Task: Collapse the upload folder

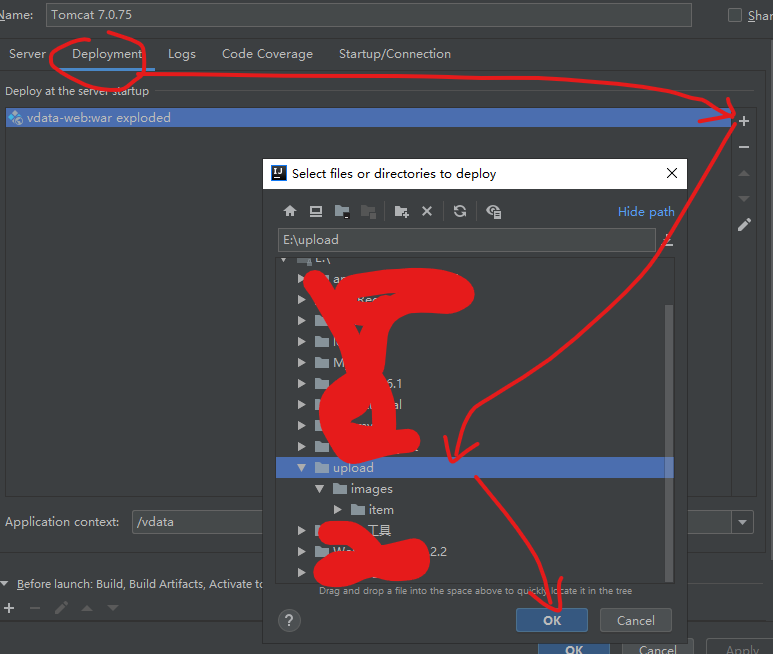Action: [x=302, y=468]
